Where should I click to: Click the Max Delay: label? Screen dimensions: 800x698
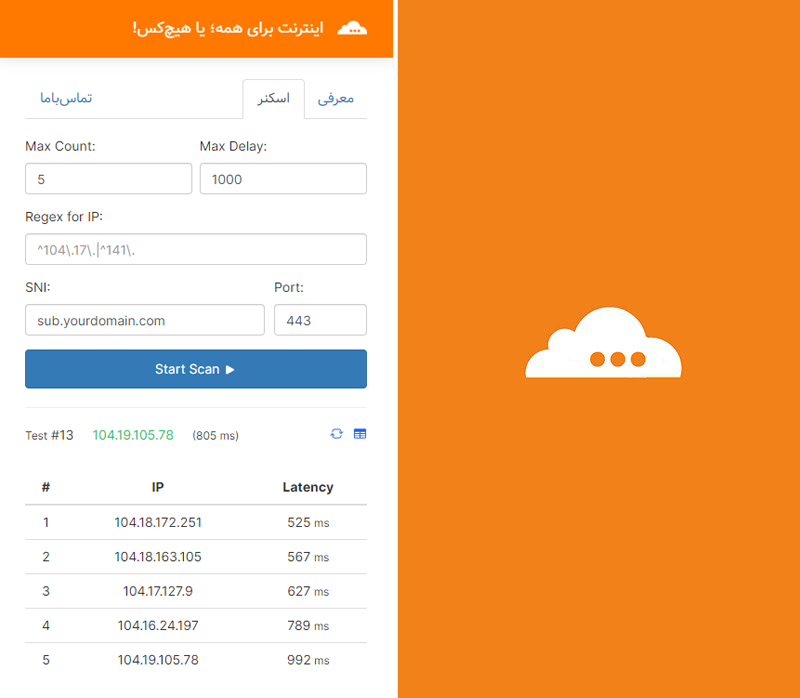tap(233, 146)
